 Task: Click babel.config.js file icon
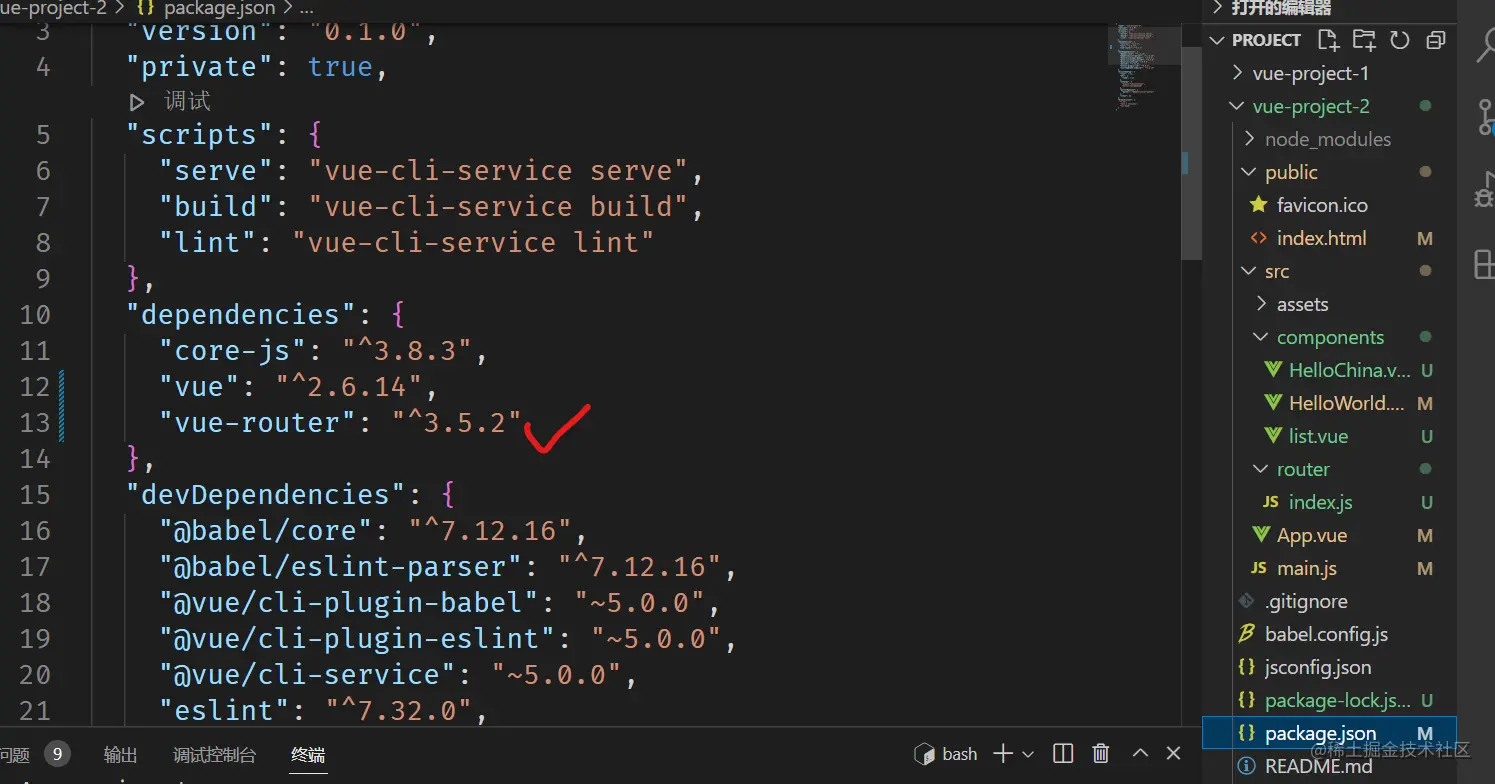pos(1246,634)
